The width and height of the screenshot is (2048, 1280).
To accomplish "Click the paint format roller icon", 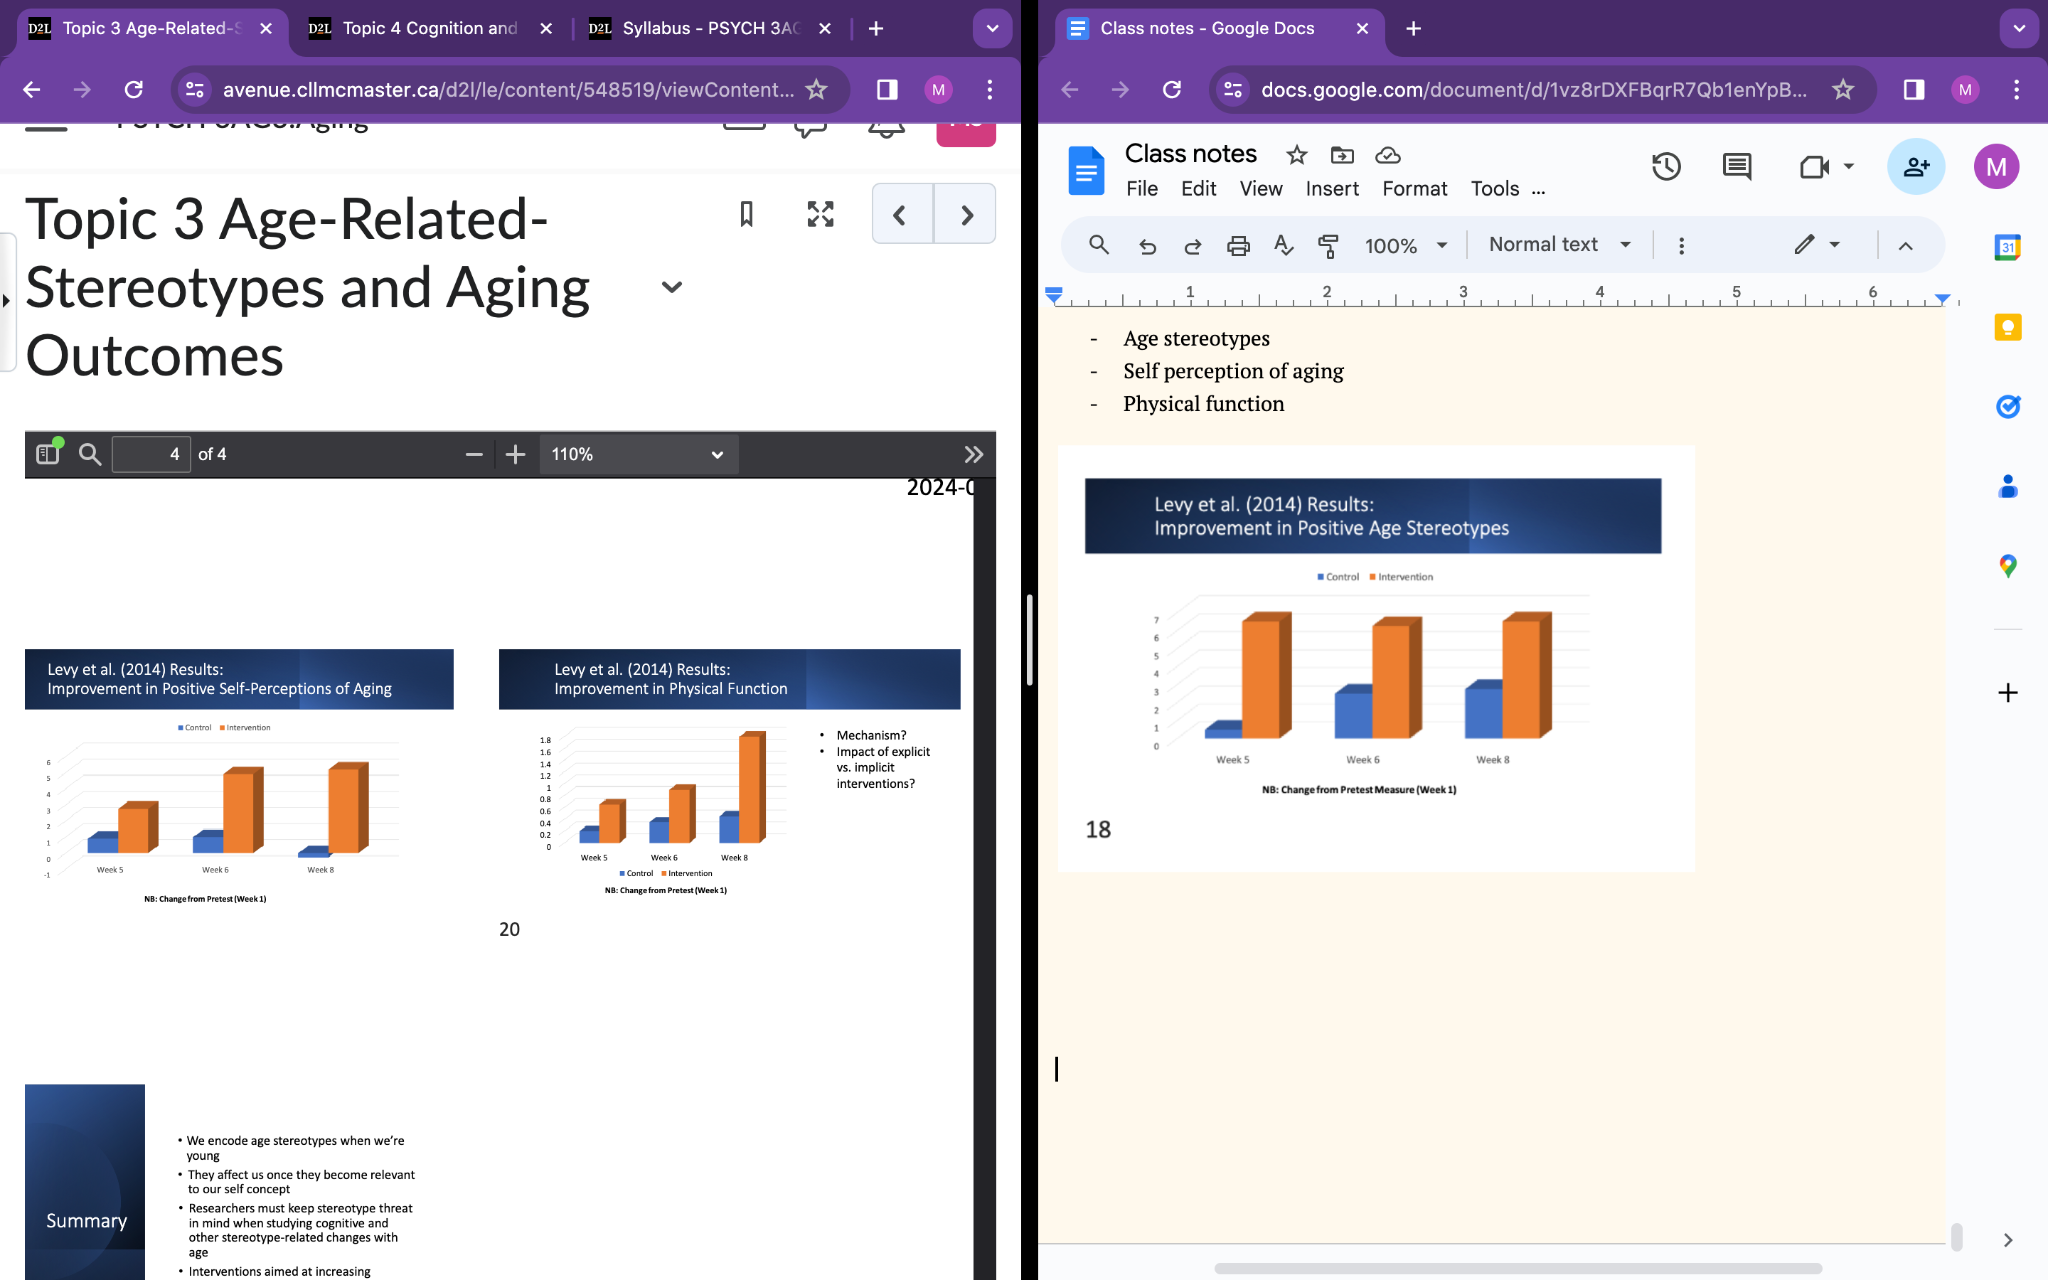I will coord(1328,246).
